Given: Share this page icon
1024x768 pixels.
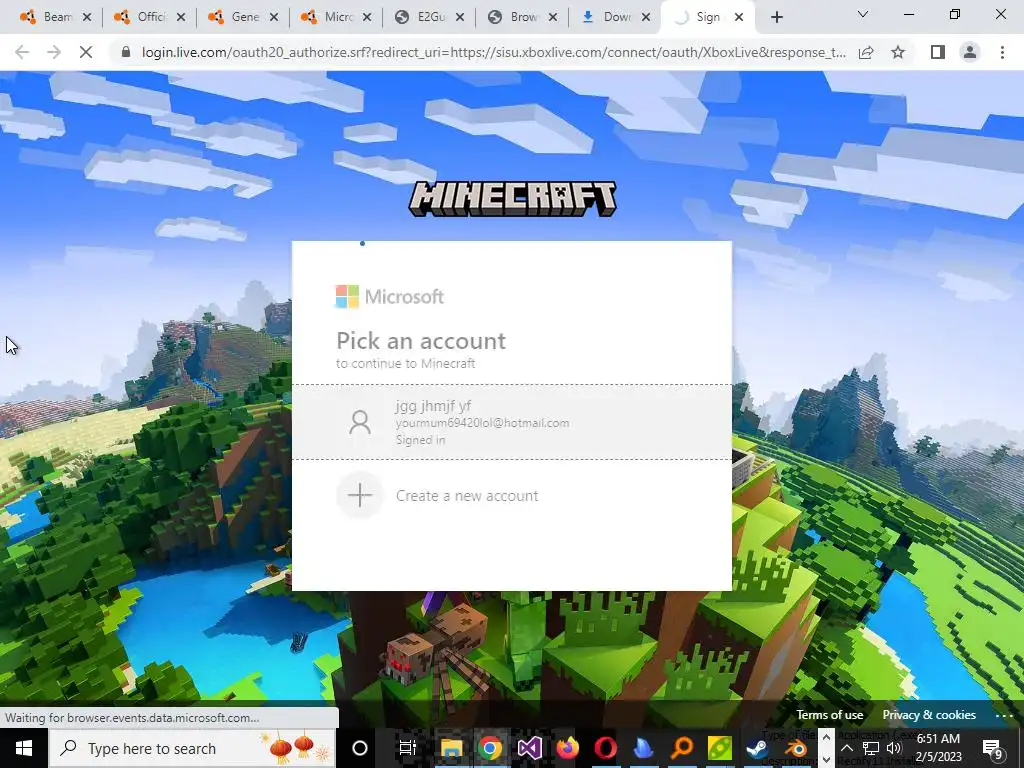Looking at the screenshot, I should click(866, 52).
